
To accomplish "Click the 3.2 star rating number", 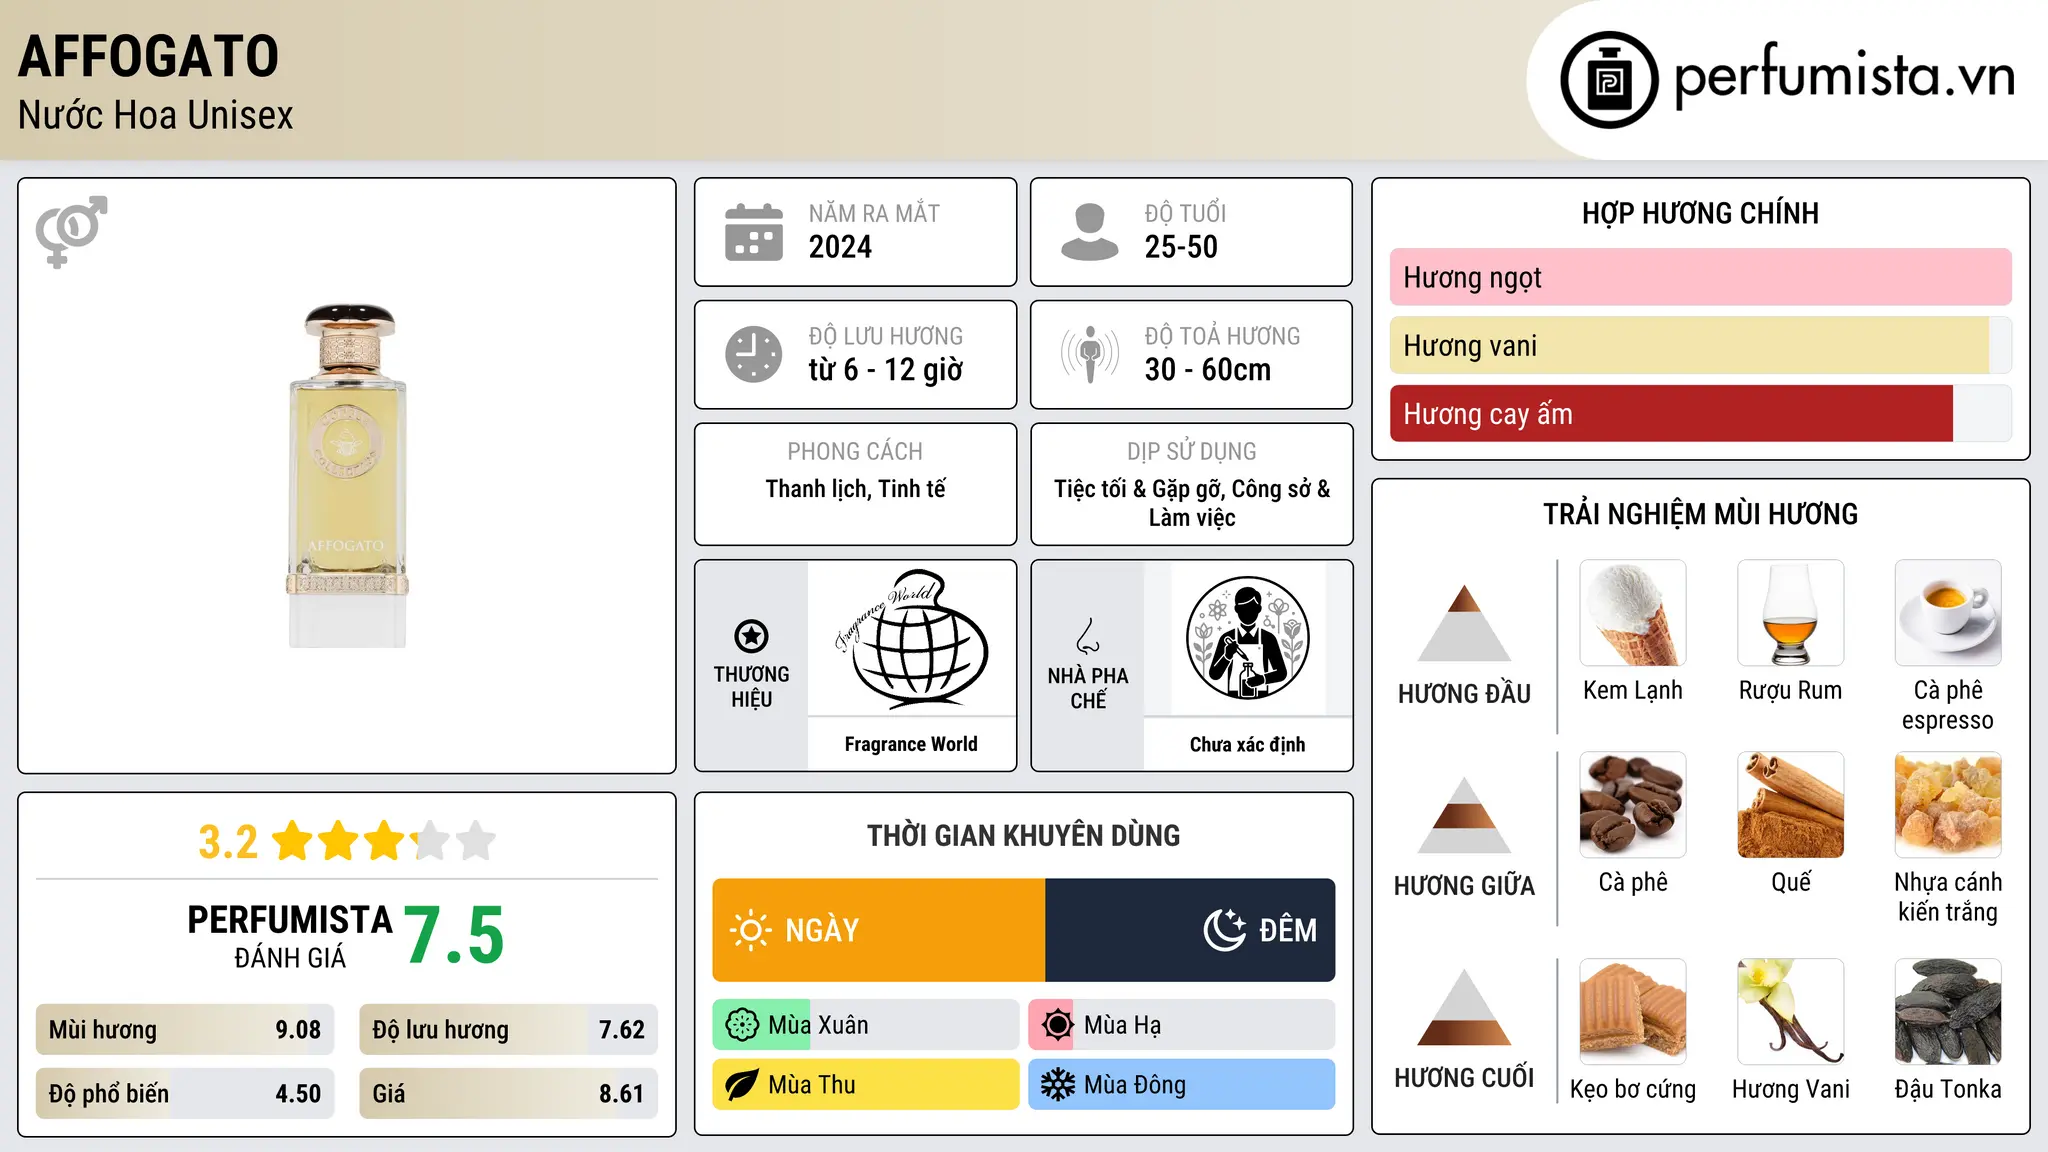I will coord(228,842).
